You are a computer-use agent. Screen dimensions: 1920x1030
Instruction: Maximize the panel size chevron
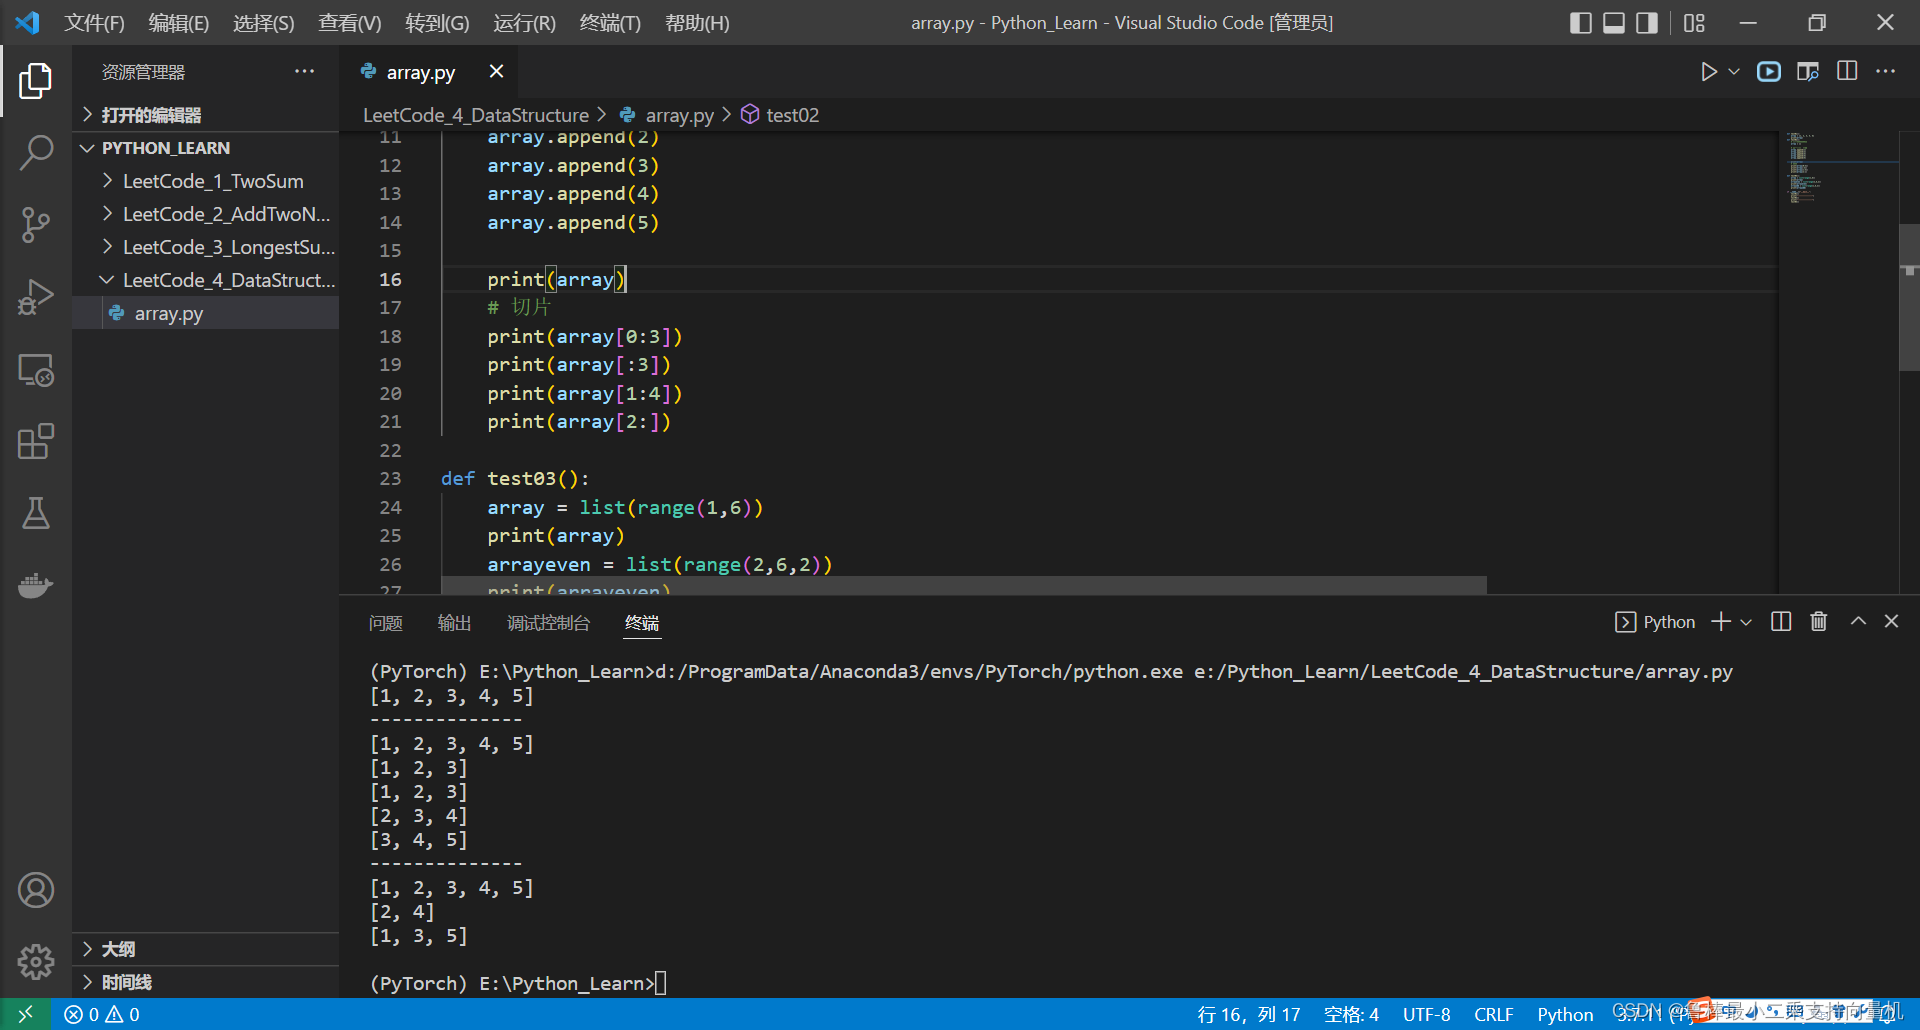[x=1858, y=621]
